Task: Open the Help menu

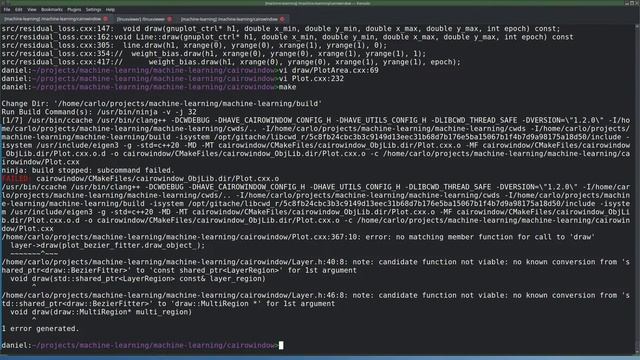Action: (x=110, y=9)
